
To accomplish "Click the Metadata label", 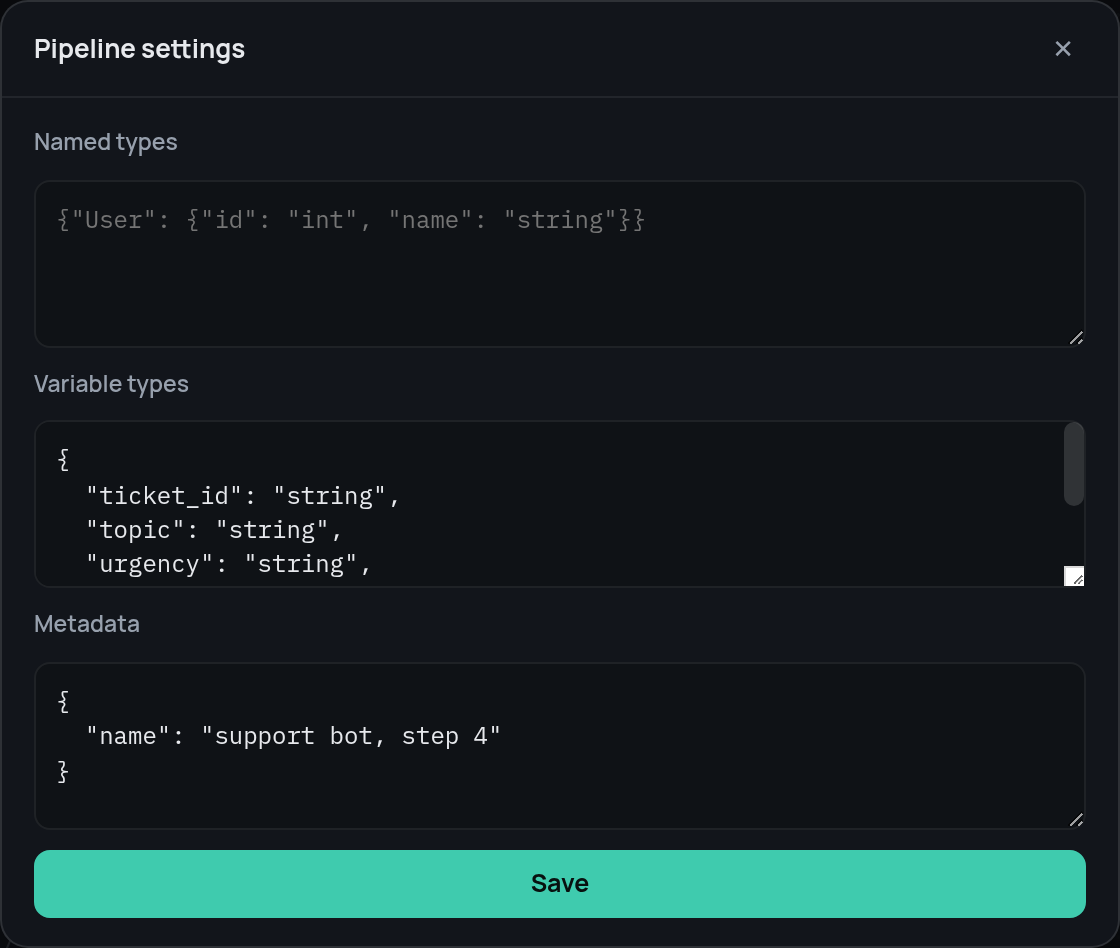I will (x=87, y=624).
